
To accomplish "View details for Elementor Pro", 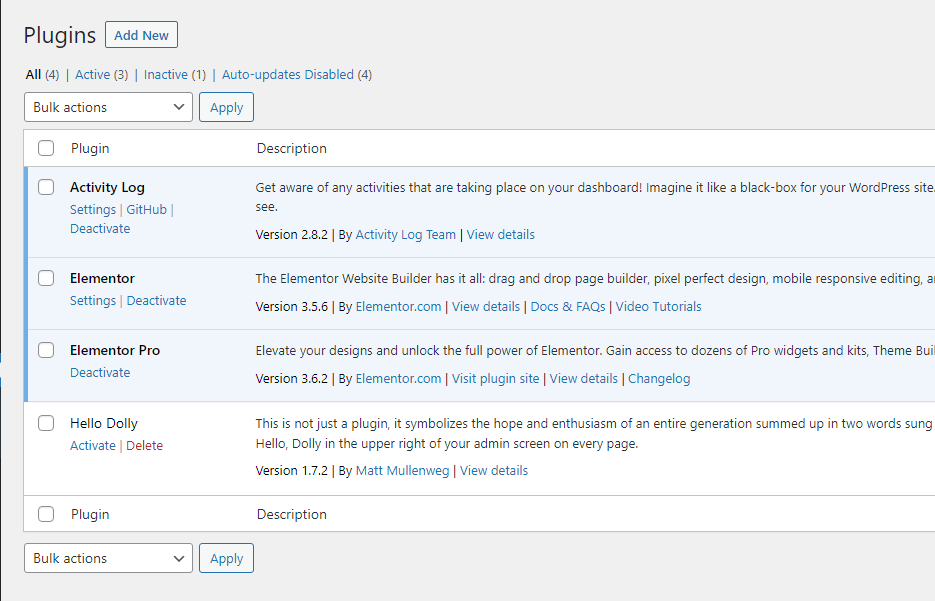I will tap(584, 379).
